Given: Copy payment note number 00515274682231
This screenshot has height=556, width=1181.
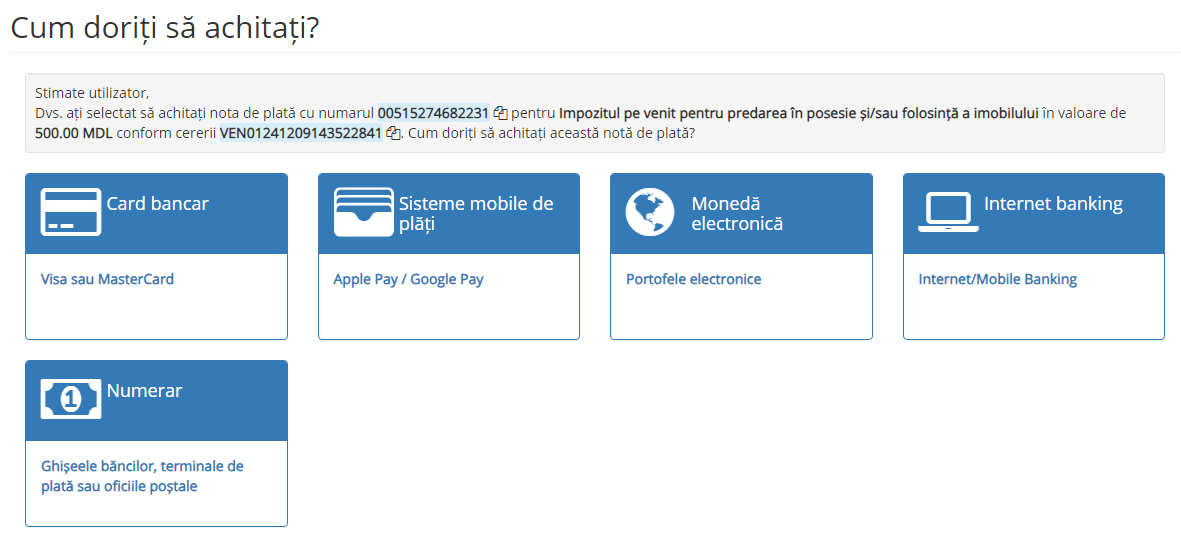Looking at the screenshot, I should tap(501, 114).
